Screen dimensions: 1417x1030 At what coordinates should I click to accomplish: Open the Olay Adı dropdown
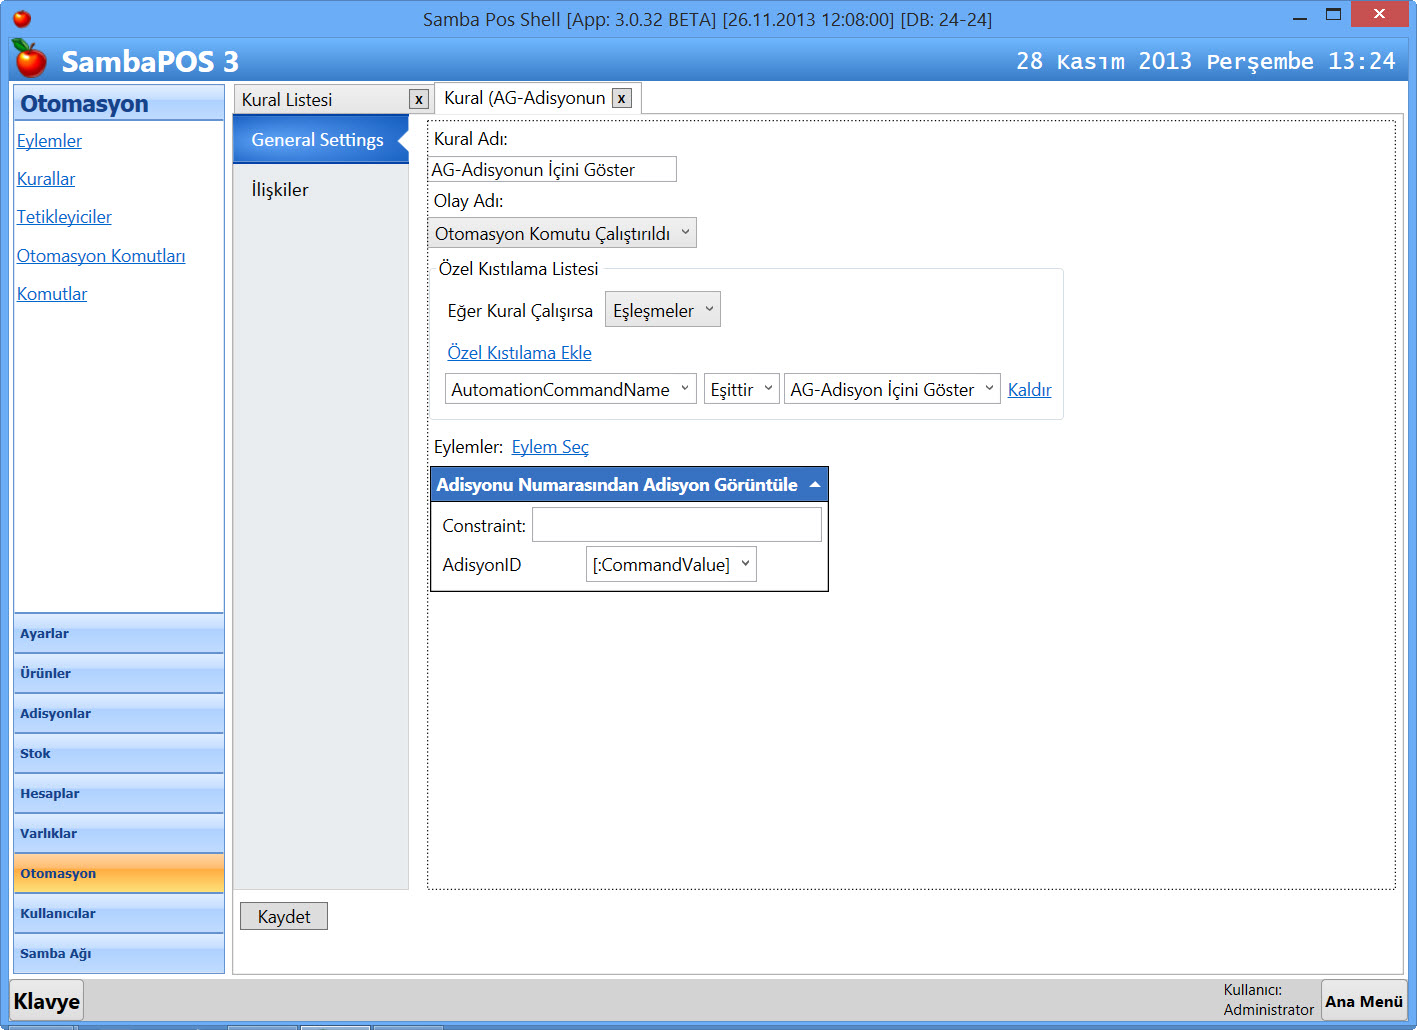[562, 233]
